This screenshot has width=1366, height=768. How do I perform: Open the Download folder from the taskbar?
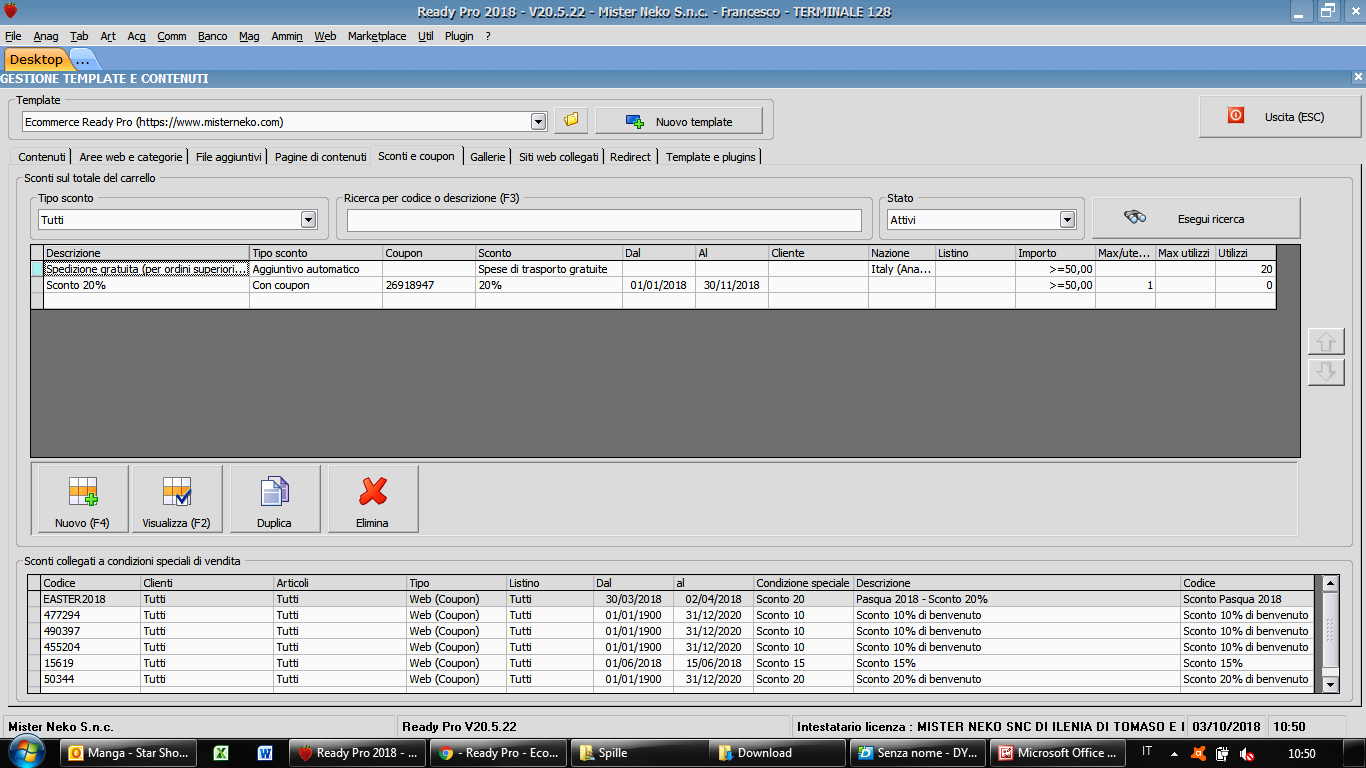pos(778,753)
